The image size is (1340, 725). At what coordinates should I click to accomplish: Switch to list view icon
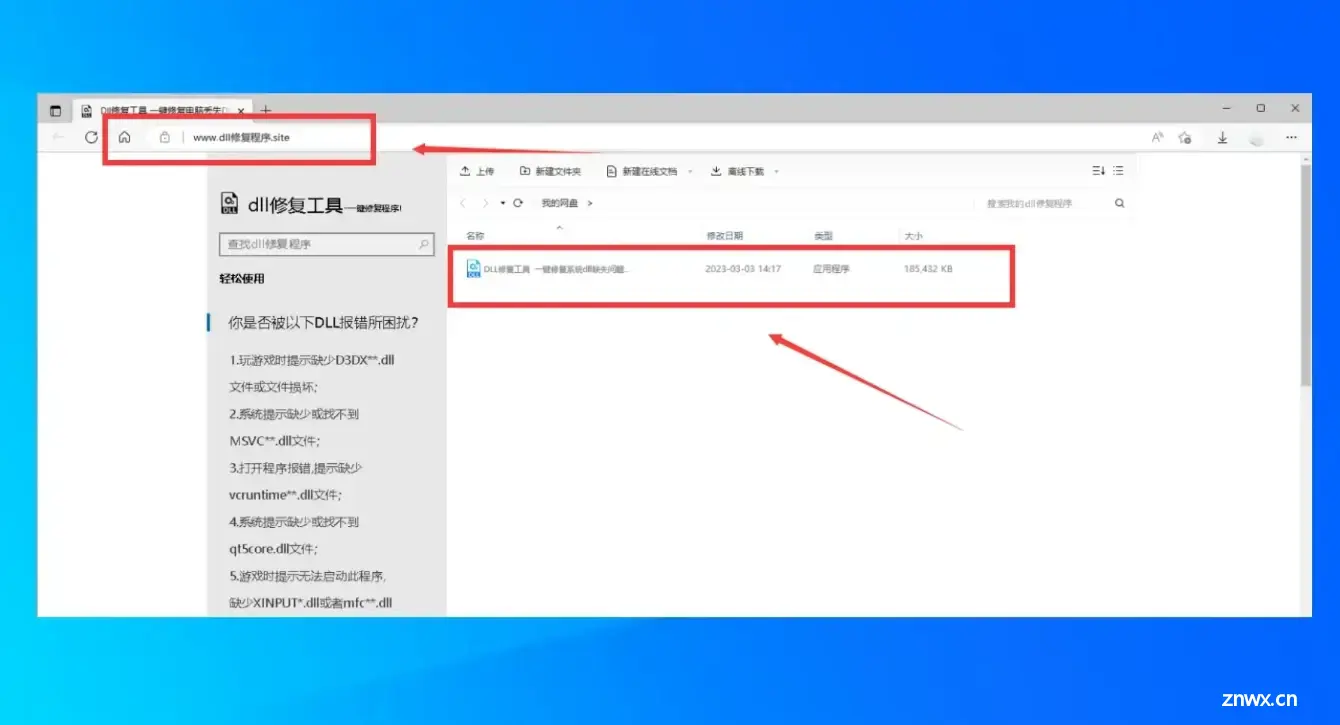click(x=1118, y=171)
